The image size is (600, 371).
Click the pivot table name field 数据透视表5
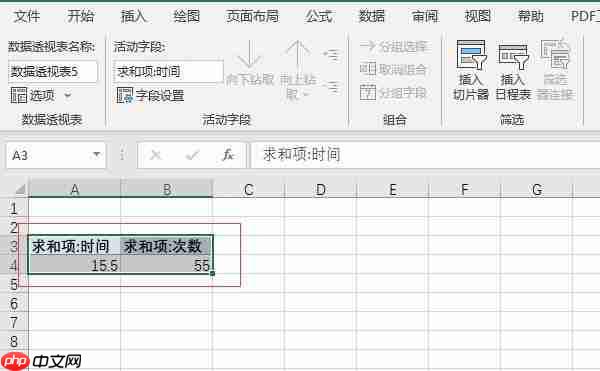pos(52,72)
